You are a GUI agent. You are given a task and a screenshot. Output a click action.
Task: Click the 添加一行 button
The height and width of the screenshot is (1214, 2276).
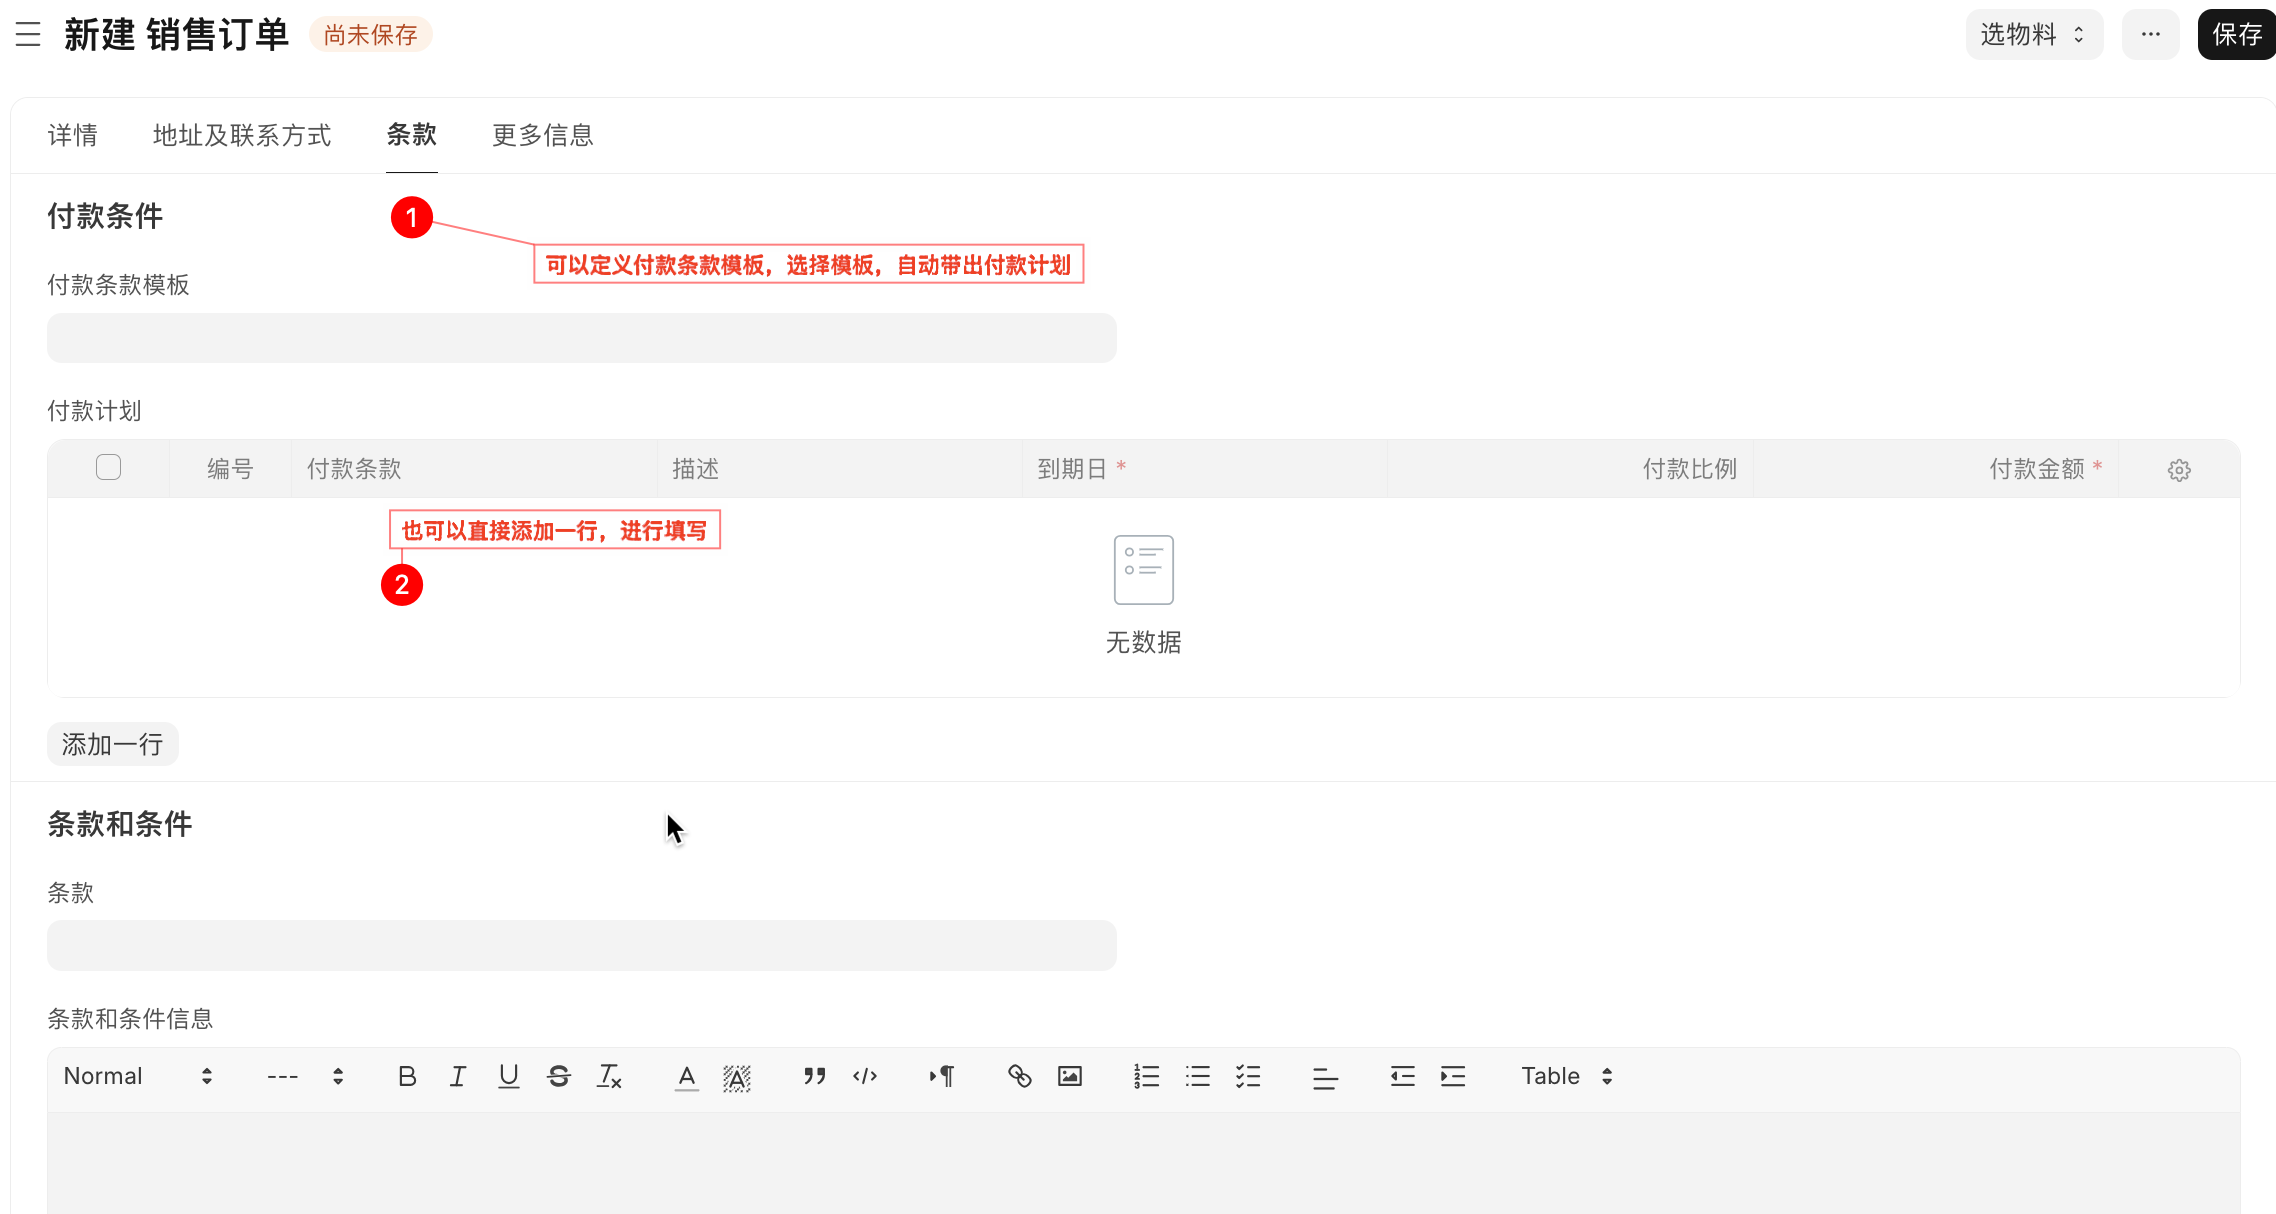point(112,744)
